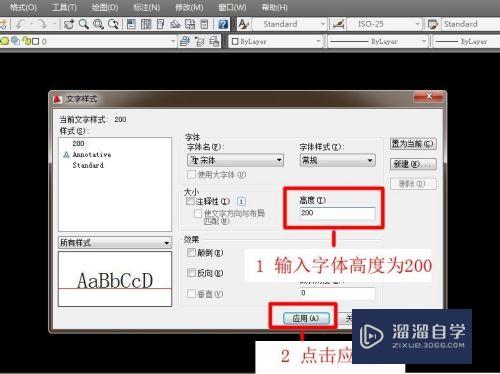Open the 字体名 font name dropdown
The width and height of the screenshot is (500, 374).
pos(235,160)
